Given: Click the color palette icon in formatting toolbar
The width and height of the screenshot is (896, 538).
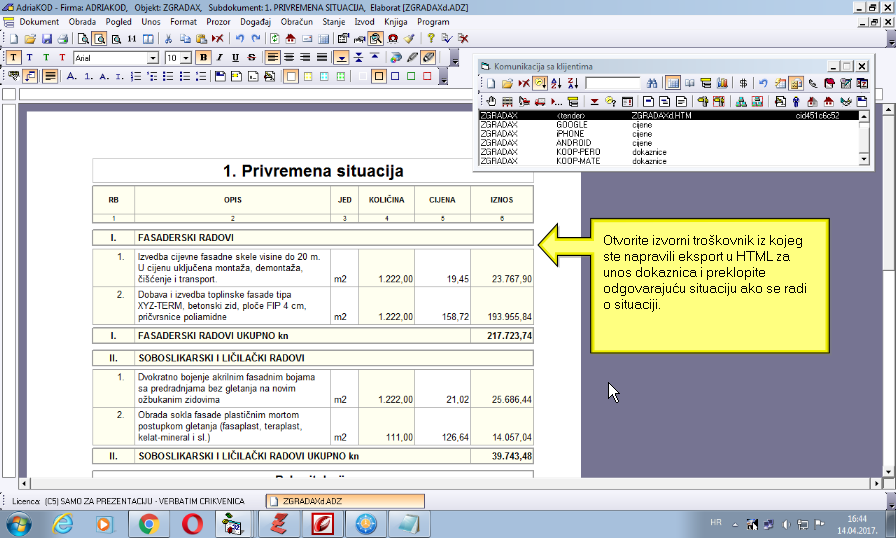Looking at the screenshot, I should pos(395,58).
